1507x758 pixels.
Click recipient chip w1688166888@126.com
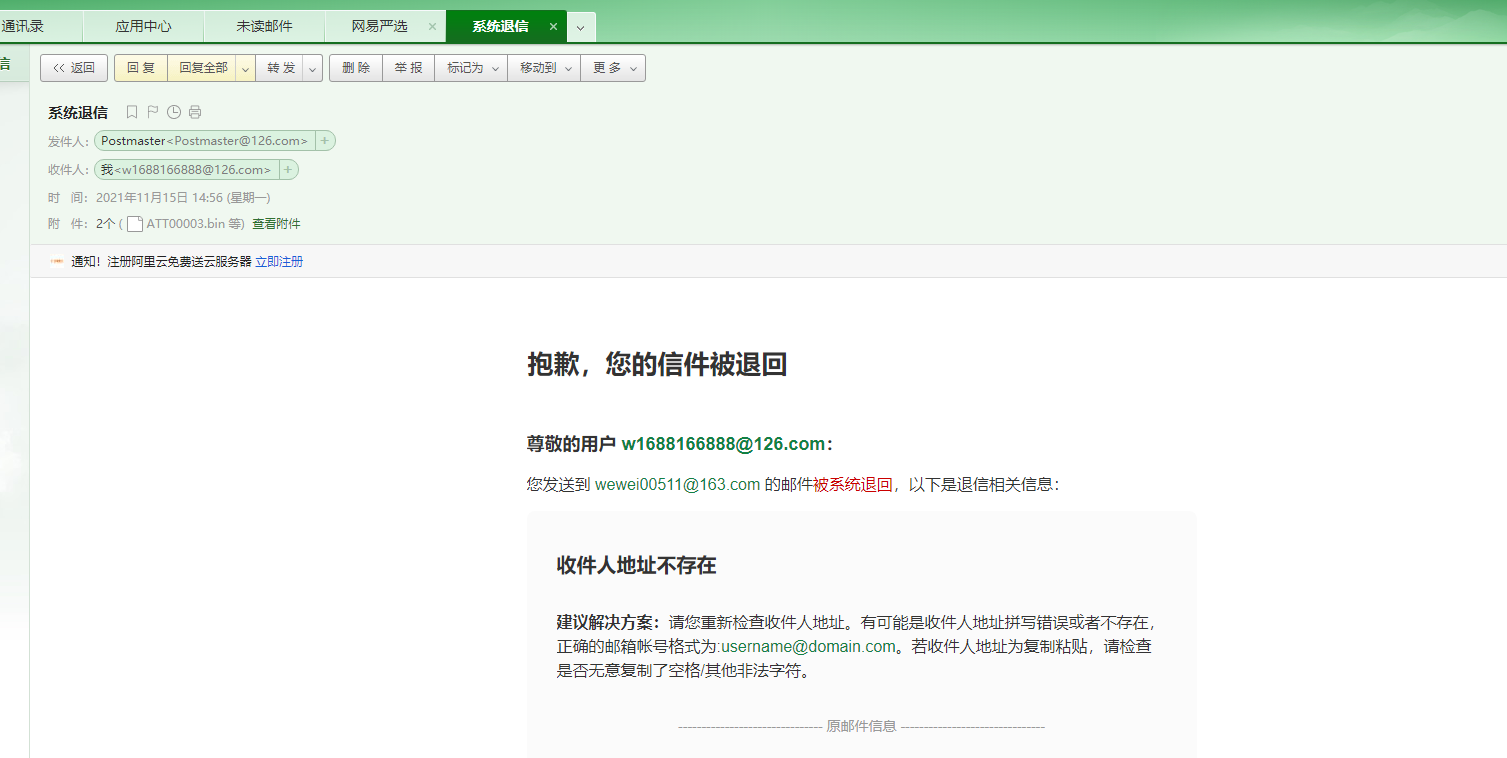(x=185, y=170)
